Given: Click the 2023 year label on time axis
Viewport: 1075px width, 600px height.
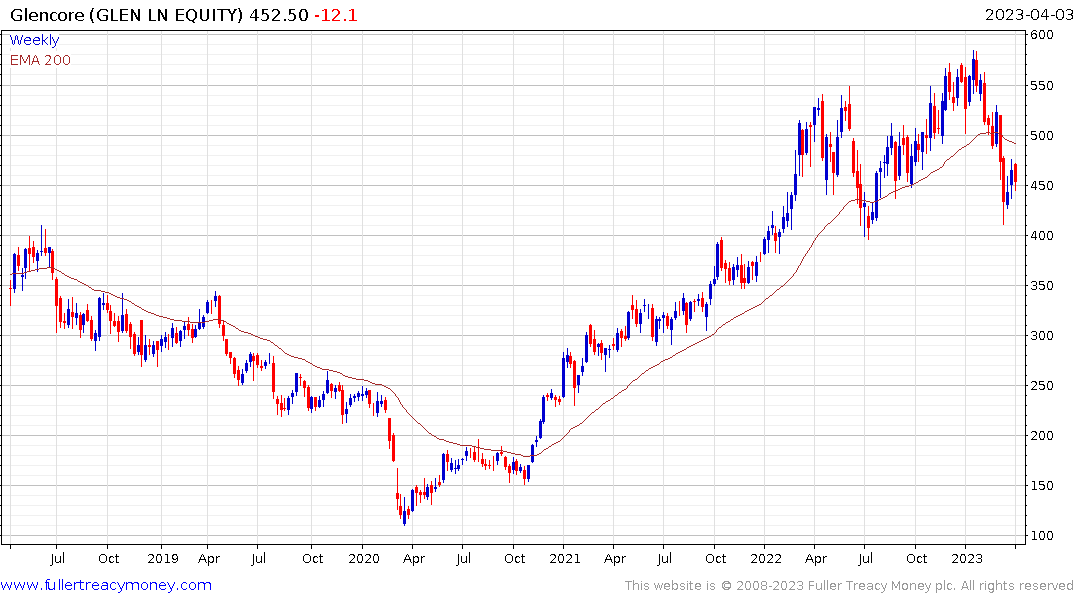Looking at the screenshot, I should coord(967,559).
